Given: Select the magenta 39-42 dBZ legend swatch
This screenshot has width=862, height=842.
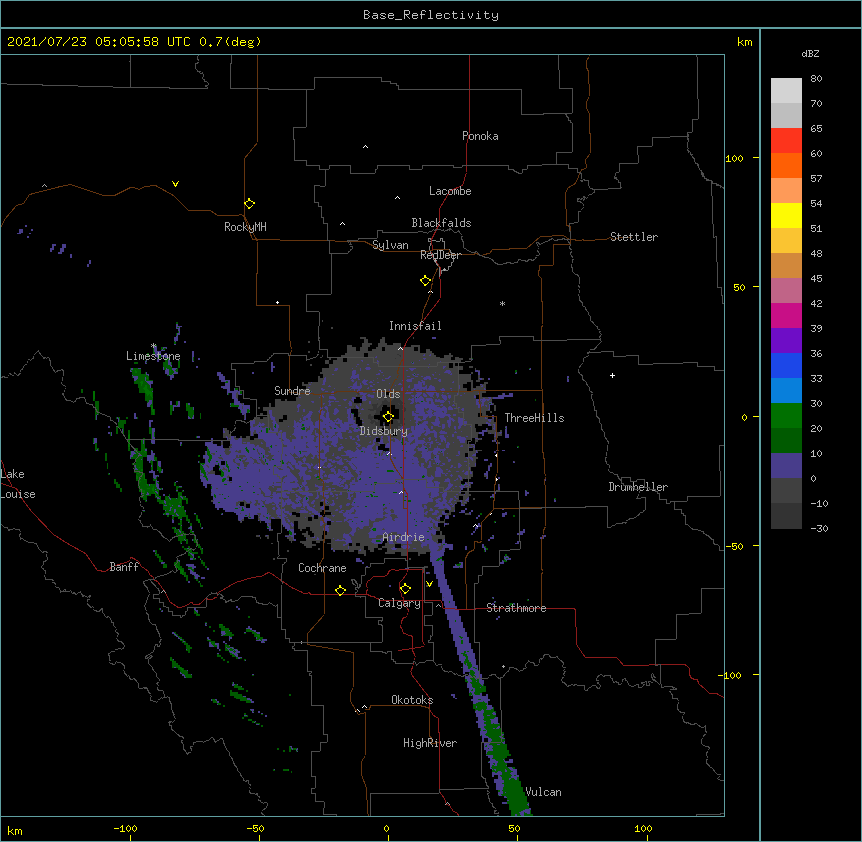Looking at the screenshot, I should click(786, 315).
